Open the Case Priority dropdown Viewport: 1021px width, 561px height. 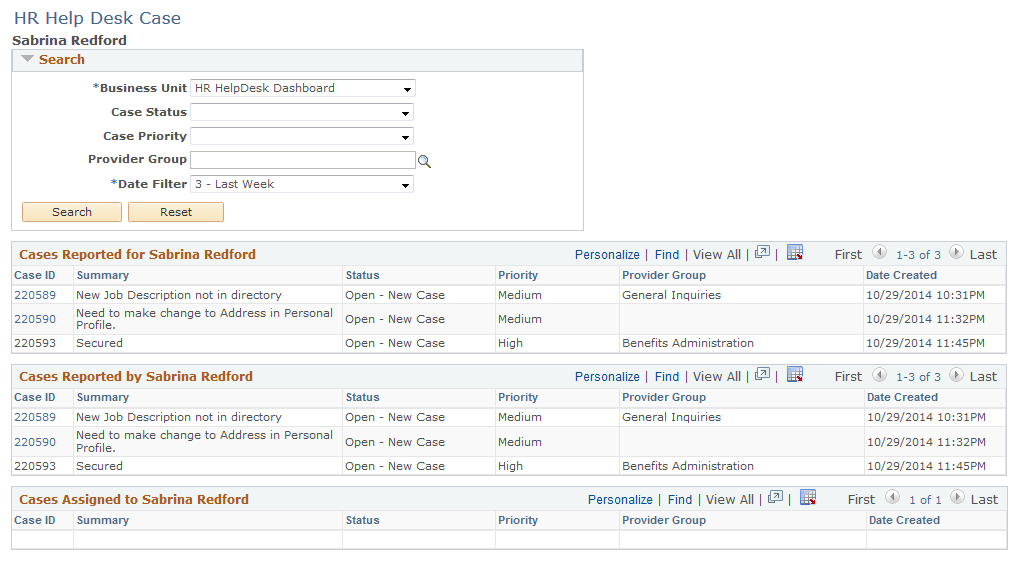coord(301,137)
